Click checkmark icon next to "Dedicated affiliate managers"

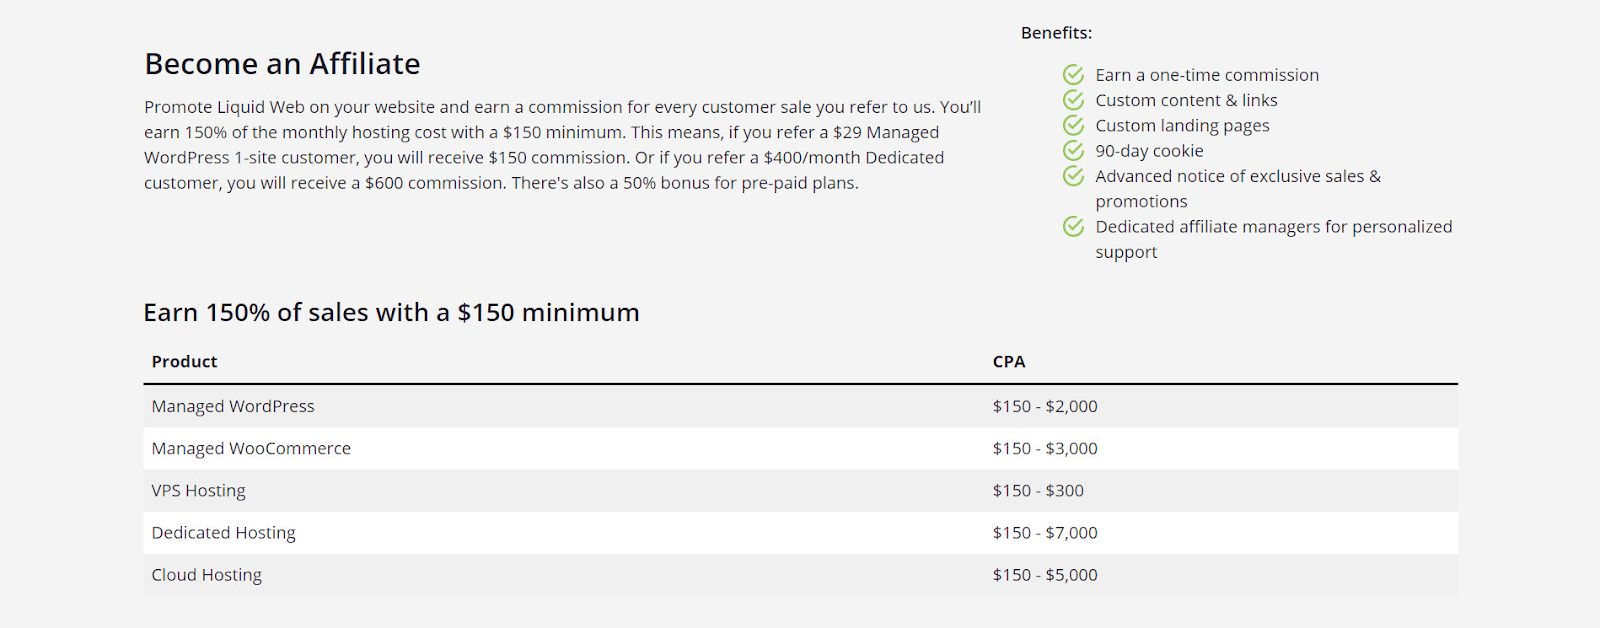[x=1073, y=227]
